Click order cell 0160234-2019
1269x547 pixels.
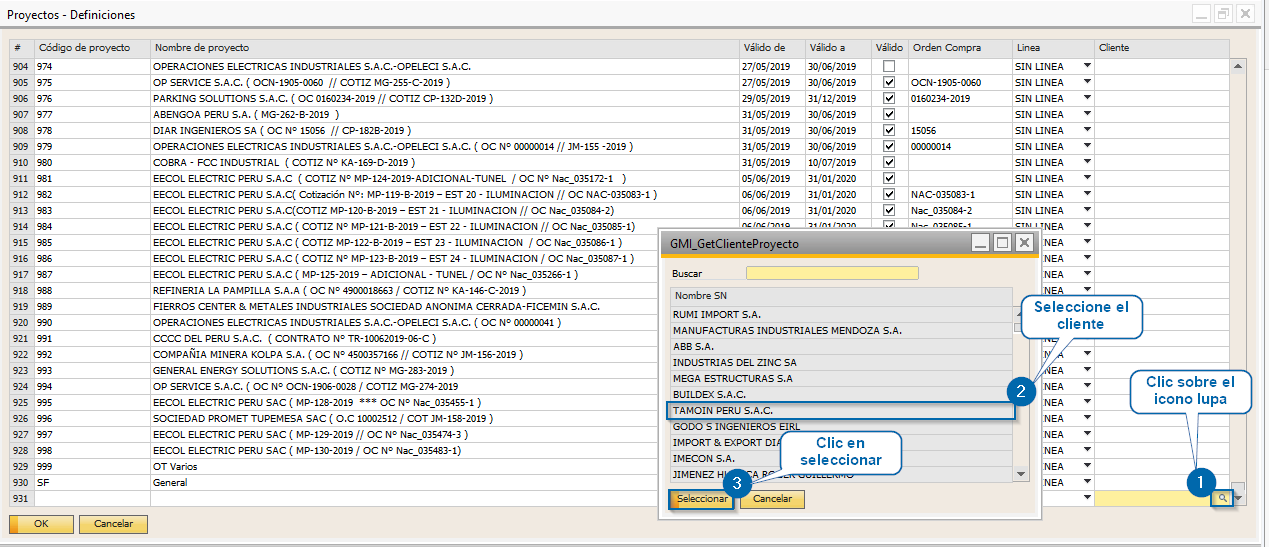click(960, 98)
